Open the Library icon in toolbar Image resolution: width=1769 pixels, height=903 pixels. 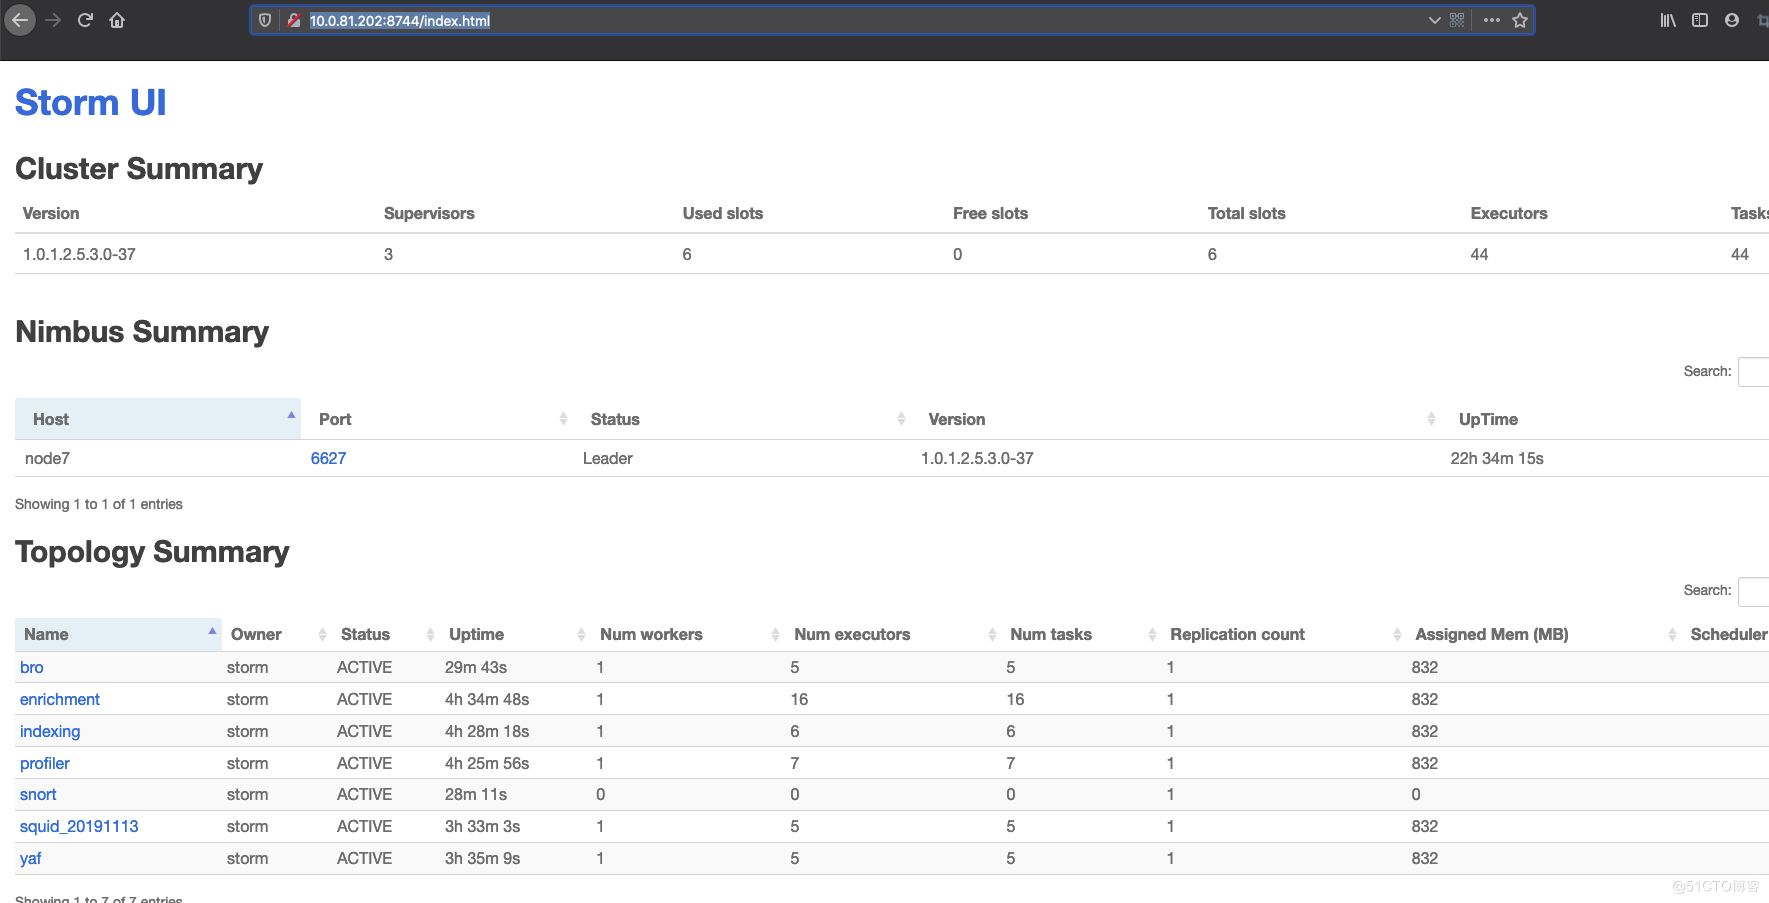1668,20
